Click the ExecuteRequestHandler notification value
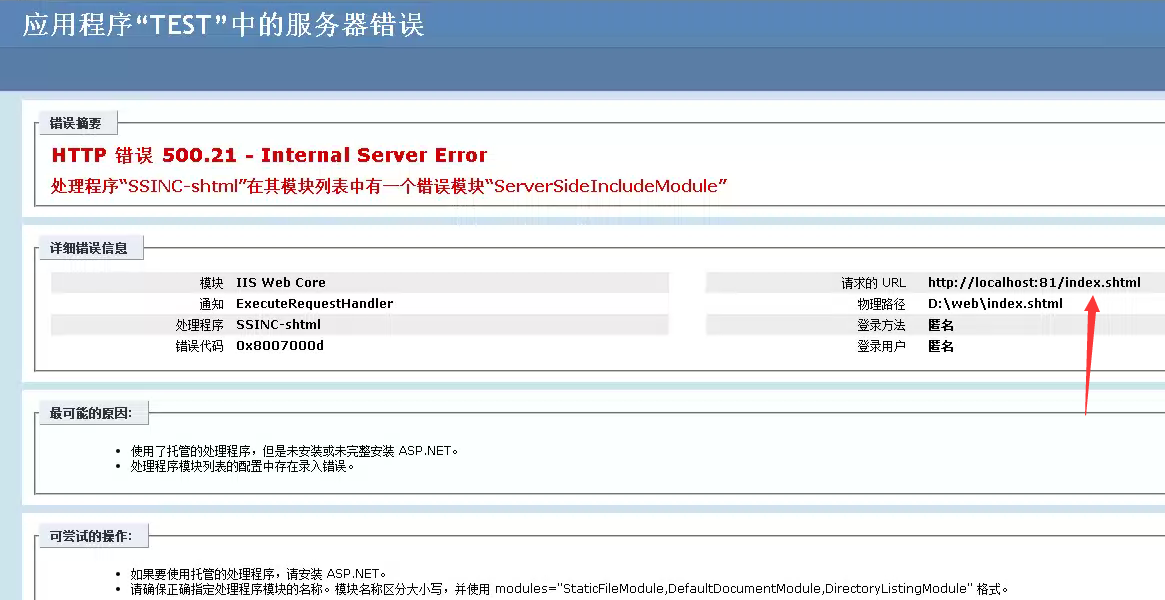1165x600 pixels. coord(314,304)
